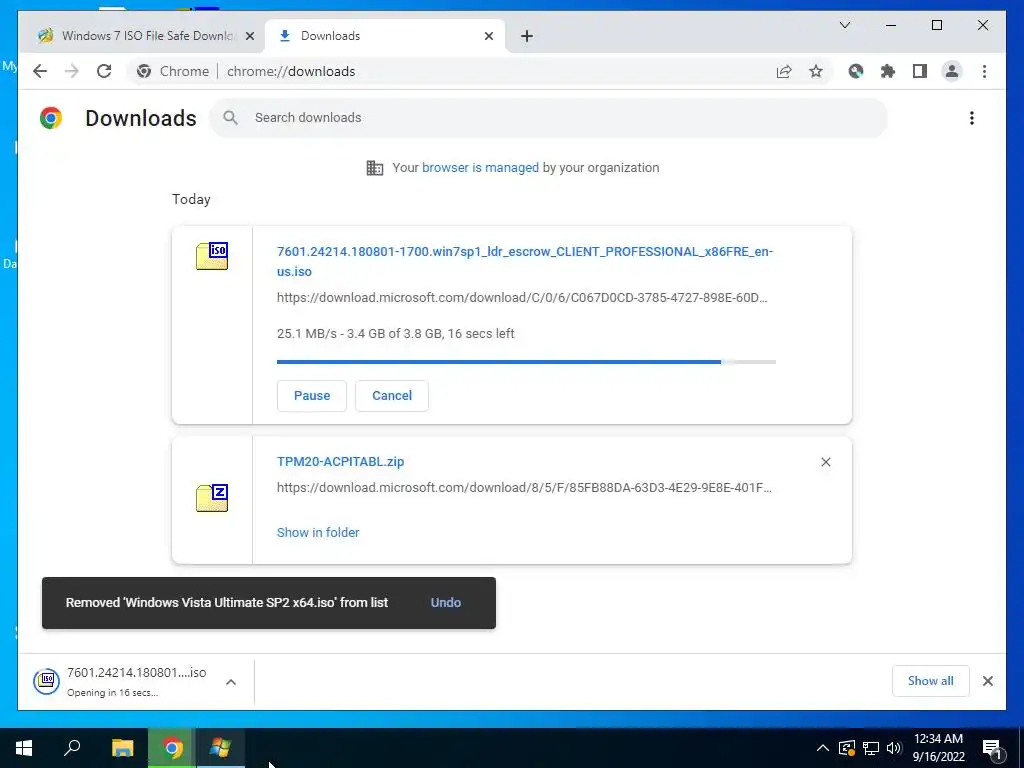This screenshot has width=1024, height=768.
Task: Click the Chrome logo beside Downloads title
Action: [x=51, y=118]
